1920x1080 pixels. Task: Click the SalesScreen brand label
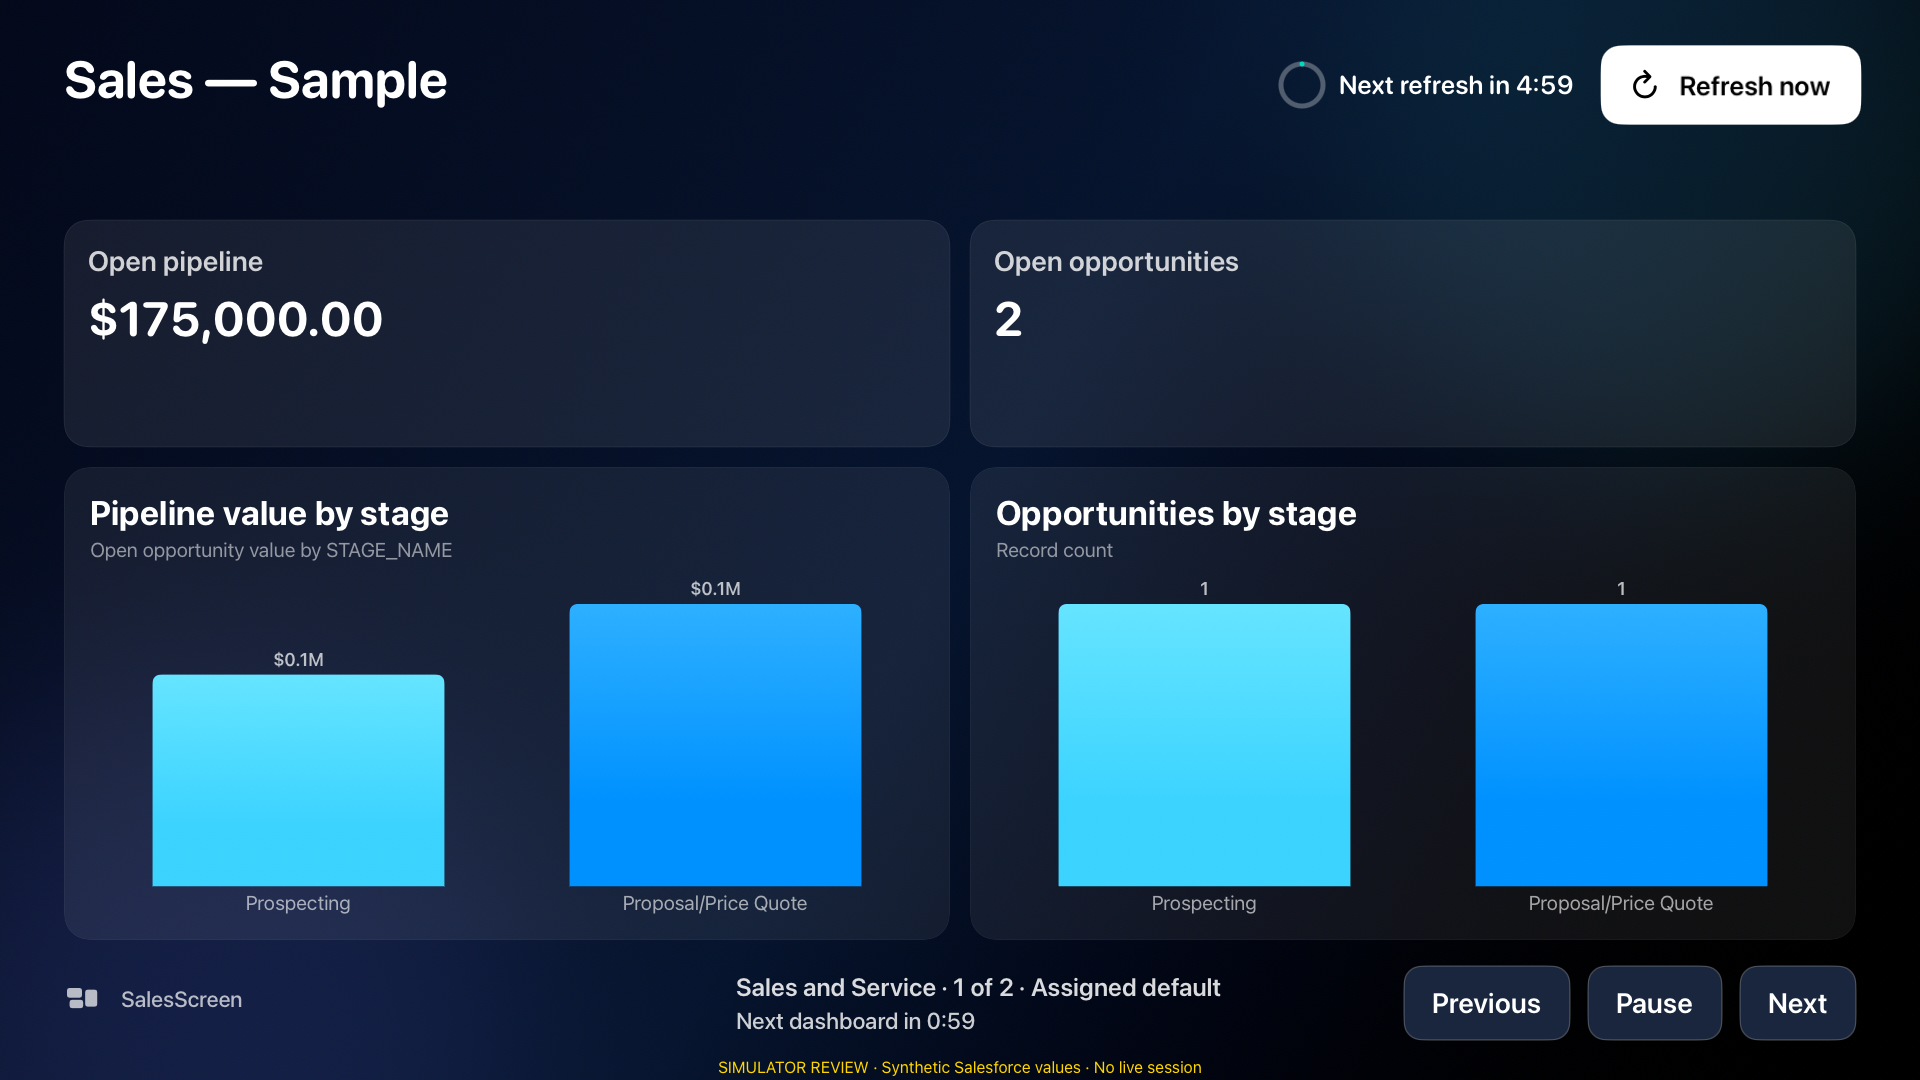coord(181,999)
